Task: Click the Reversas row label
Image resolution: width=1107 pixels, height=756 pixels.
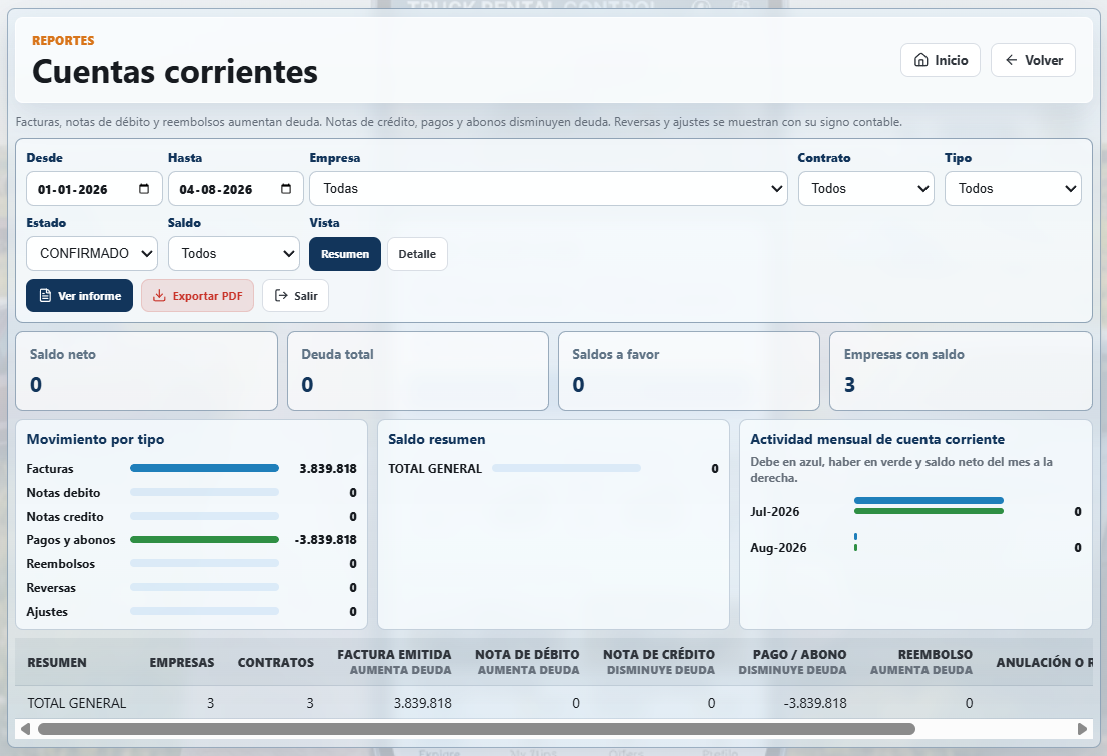Action: pyautogui.click(x=51, y=588)
